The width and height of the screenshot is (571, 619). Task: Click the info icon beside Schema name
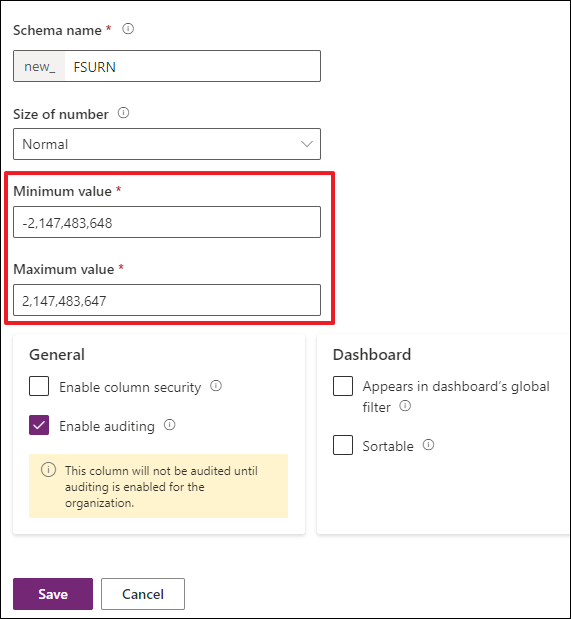128,29
